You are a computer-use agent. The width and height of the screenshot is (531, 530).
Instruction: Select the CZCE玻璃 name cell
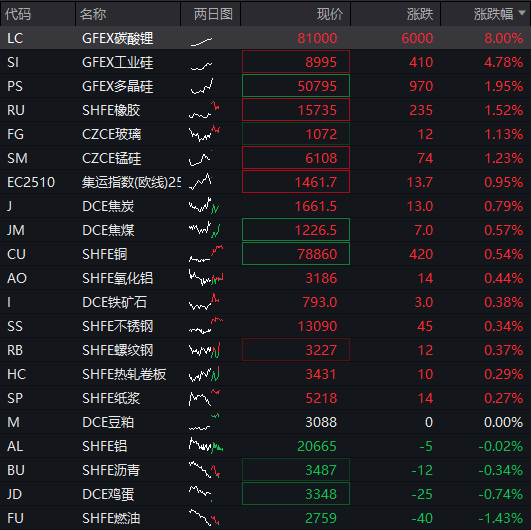coord(111,134)
